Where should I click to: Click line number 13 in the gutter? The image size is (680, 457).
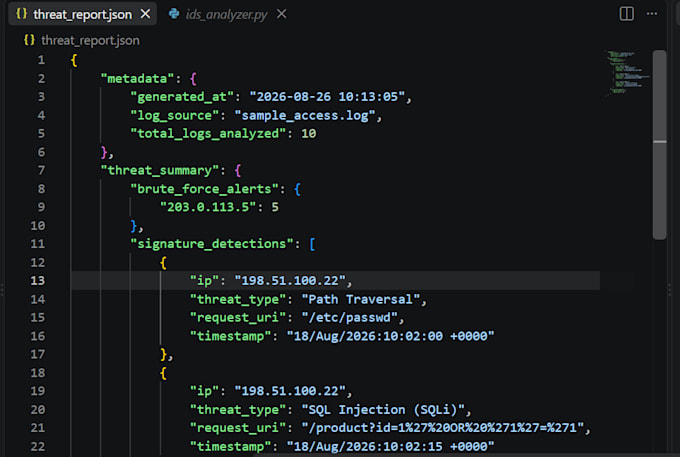[38, 281]
